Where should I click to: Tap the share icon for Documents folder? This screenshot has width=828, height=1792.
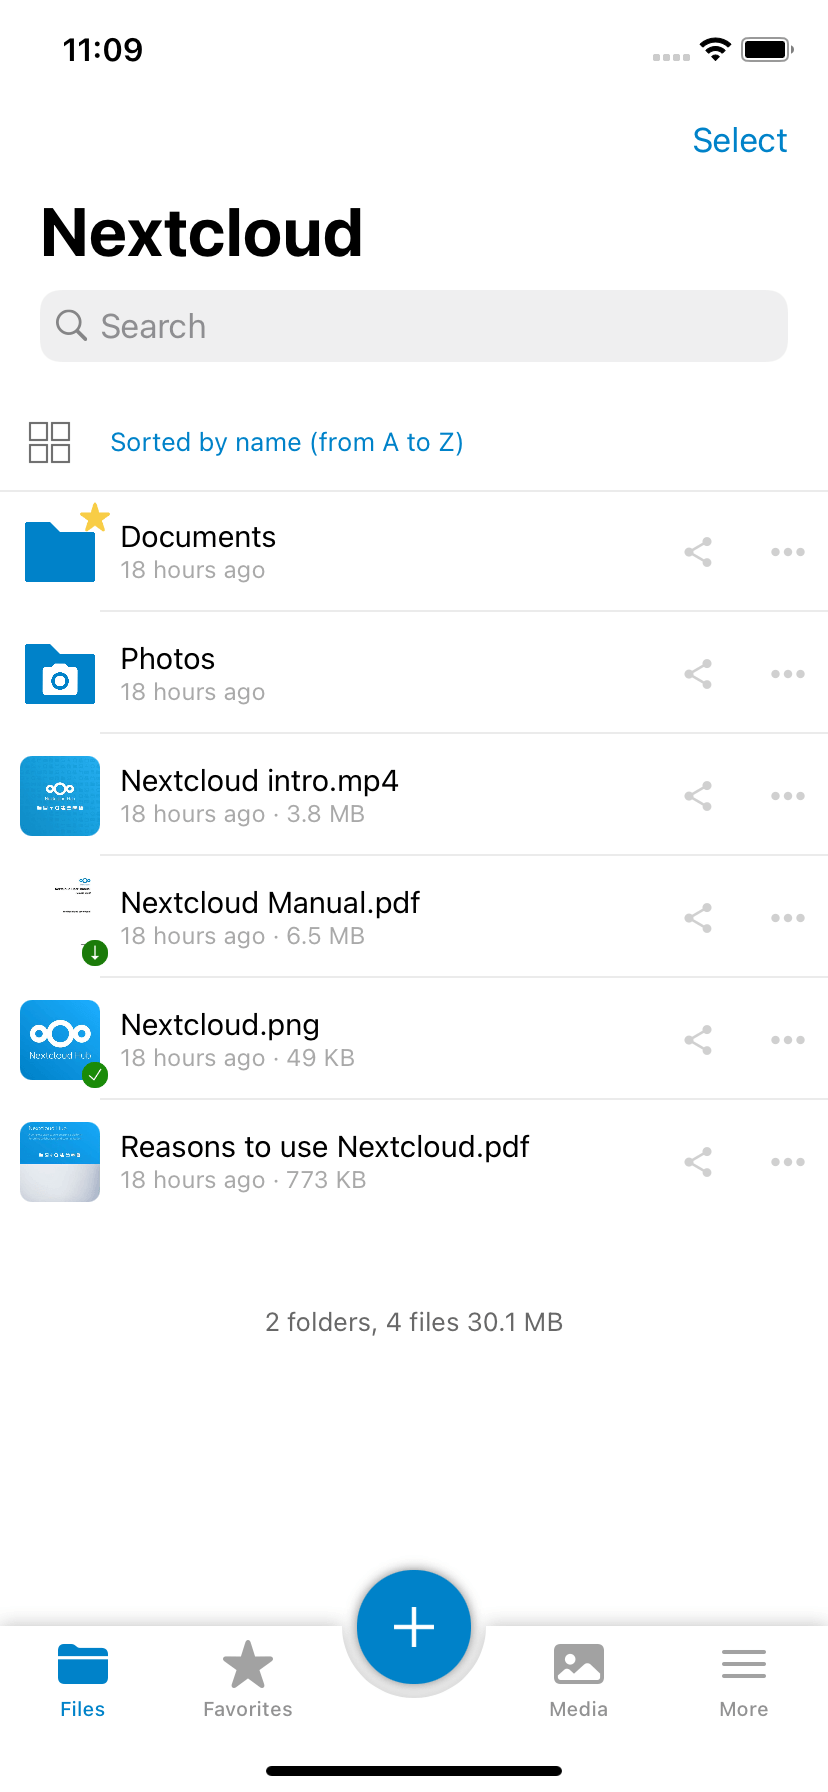tap(698, 552)
